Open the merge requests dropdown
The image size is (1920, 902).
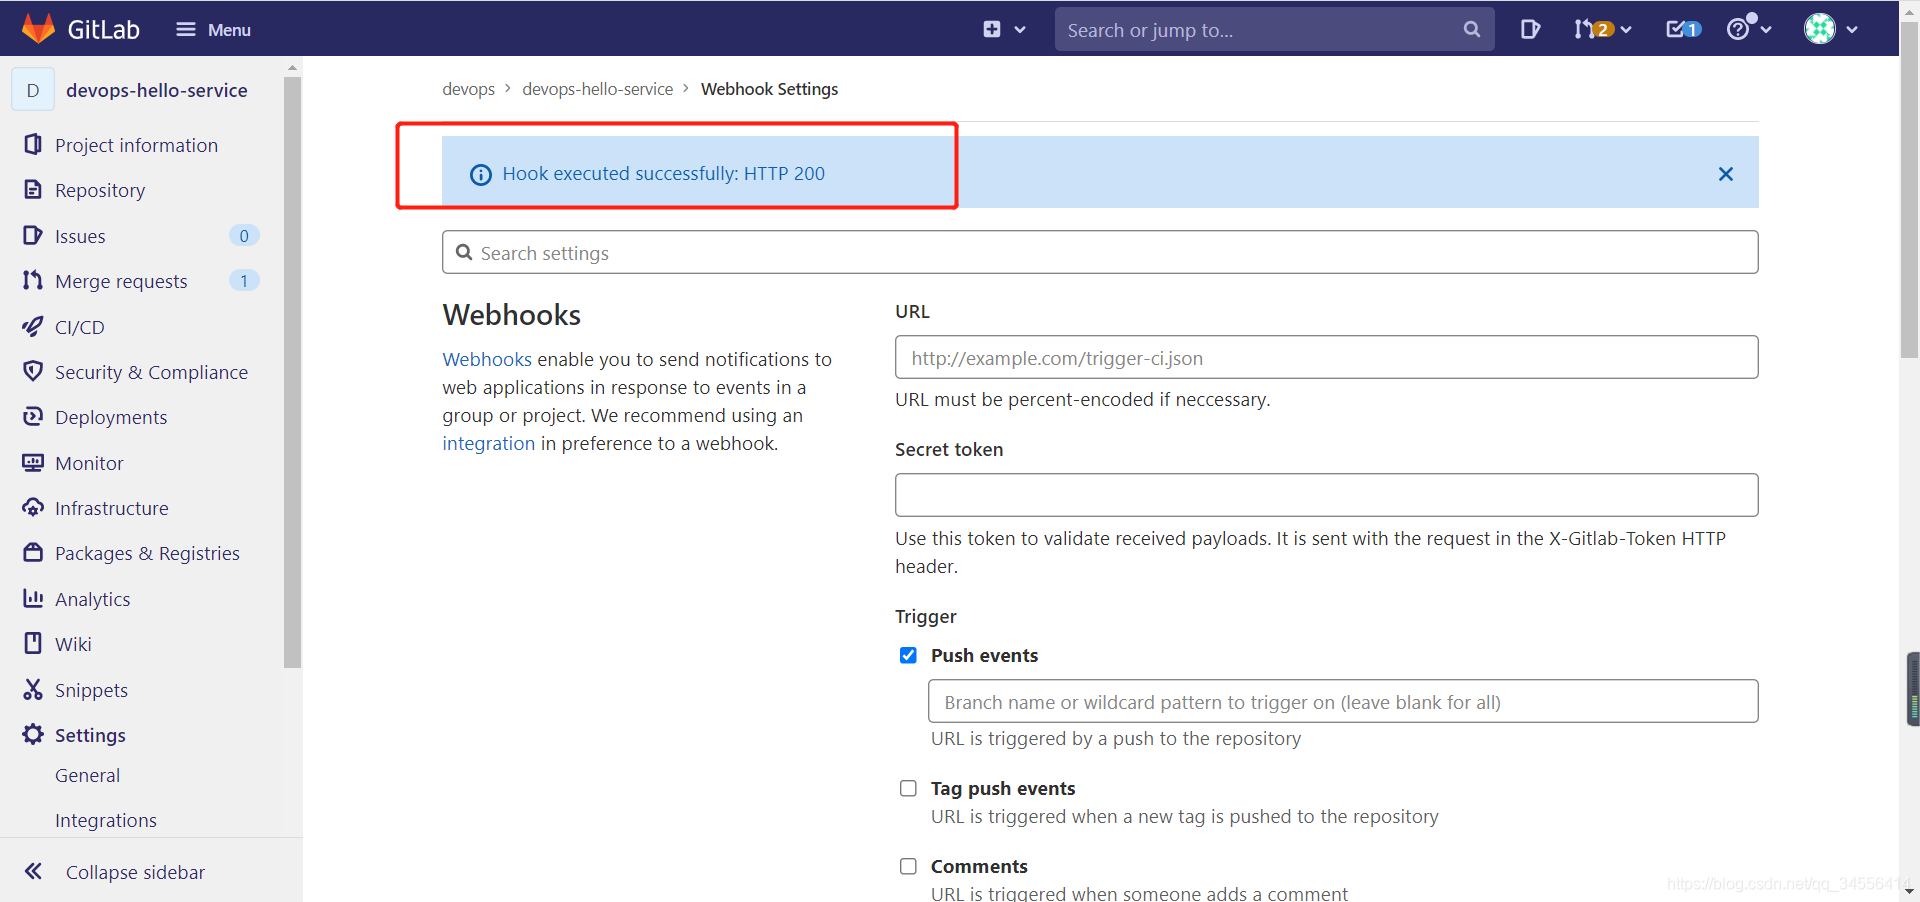(x=1602, y=29)
